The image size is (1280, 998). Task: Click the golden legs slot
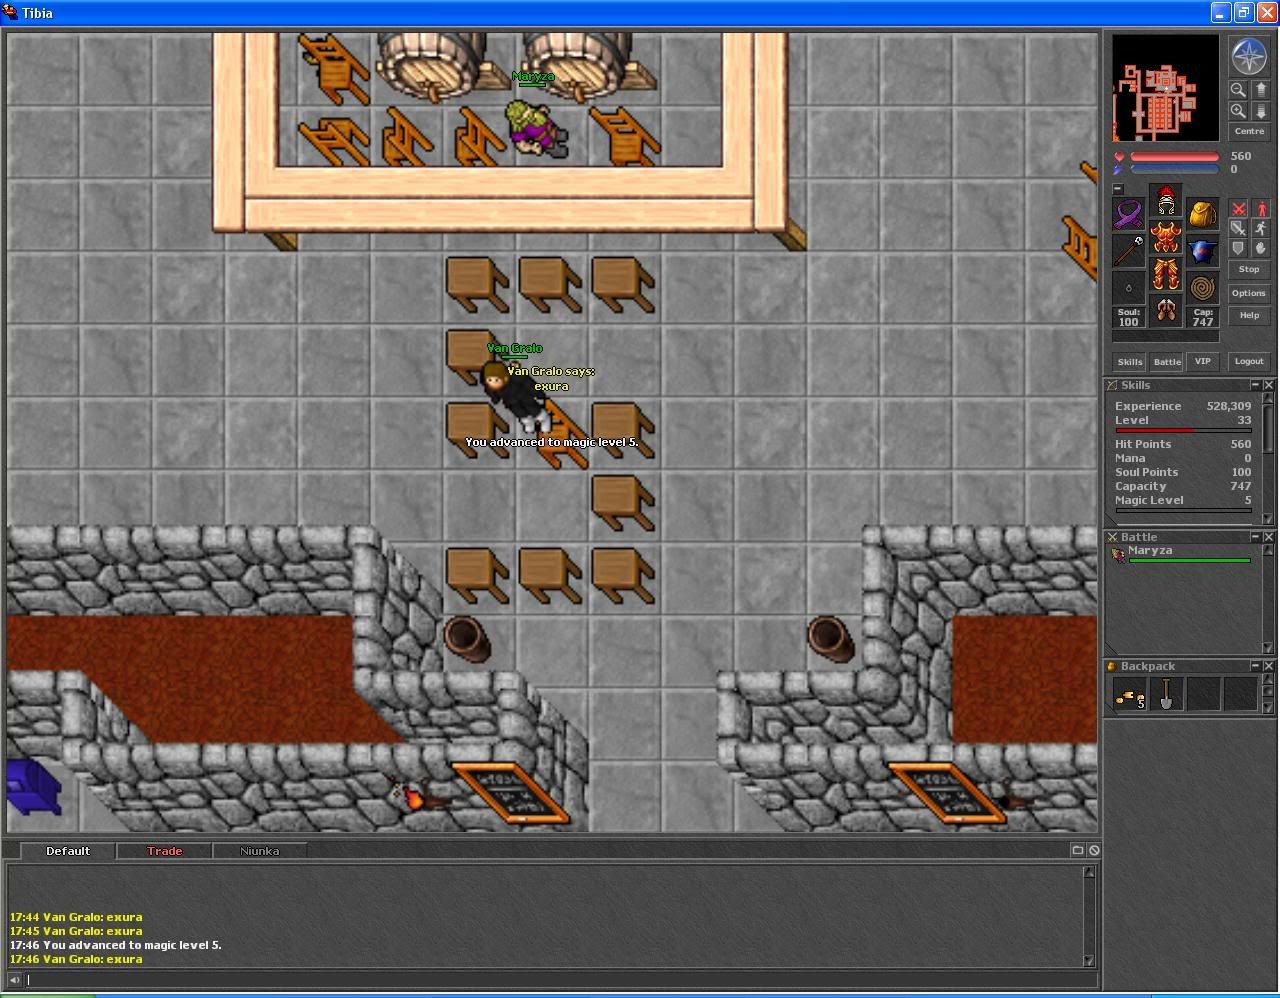[x=1166, y=275]
